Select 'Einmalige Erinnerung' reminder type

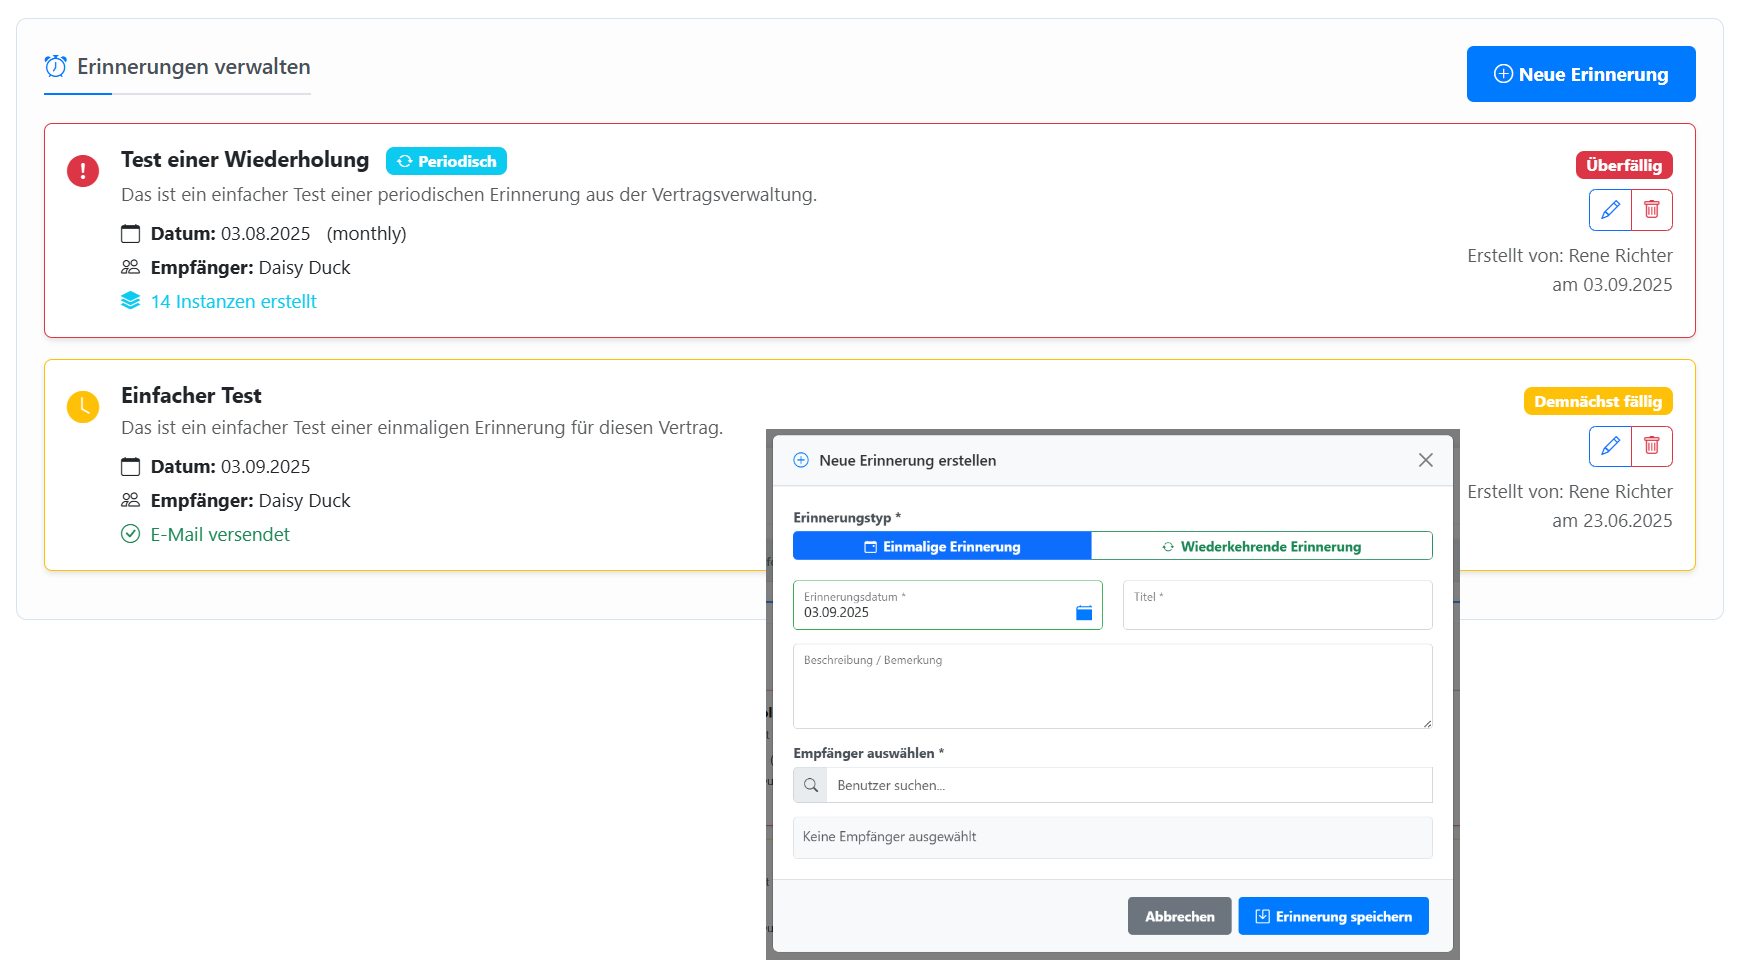pyautogui.click(x=942, y=547)
